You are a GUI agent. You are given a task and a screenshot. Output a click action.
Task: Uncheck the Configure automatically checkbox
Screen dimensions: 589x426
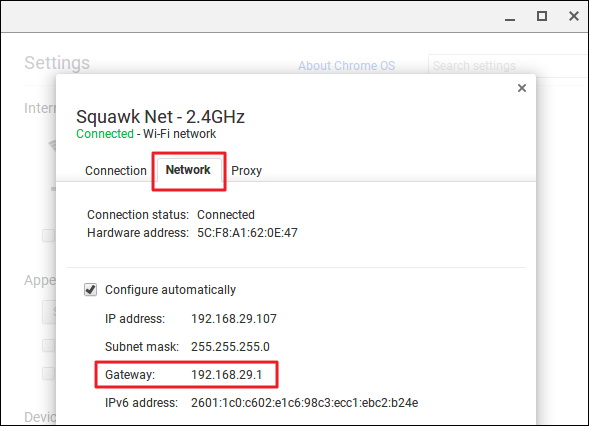(x=90, y=290)
